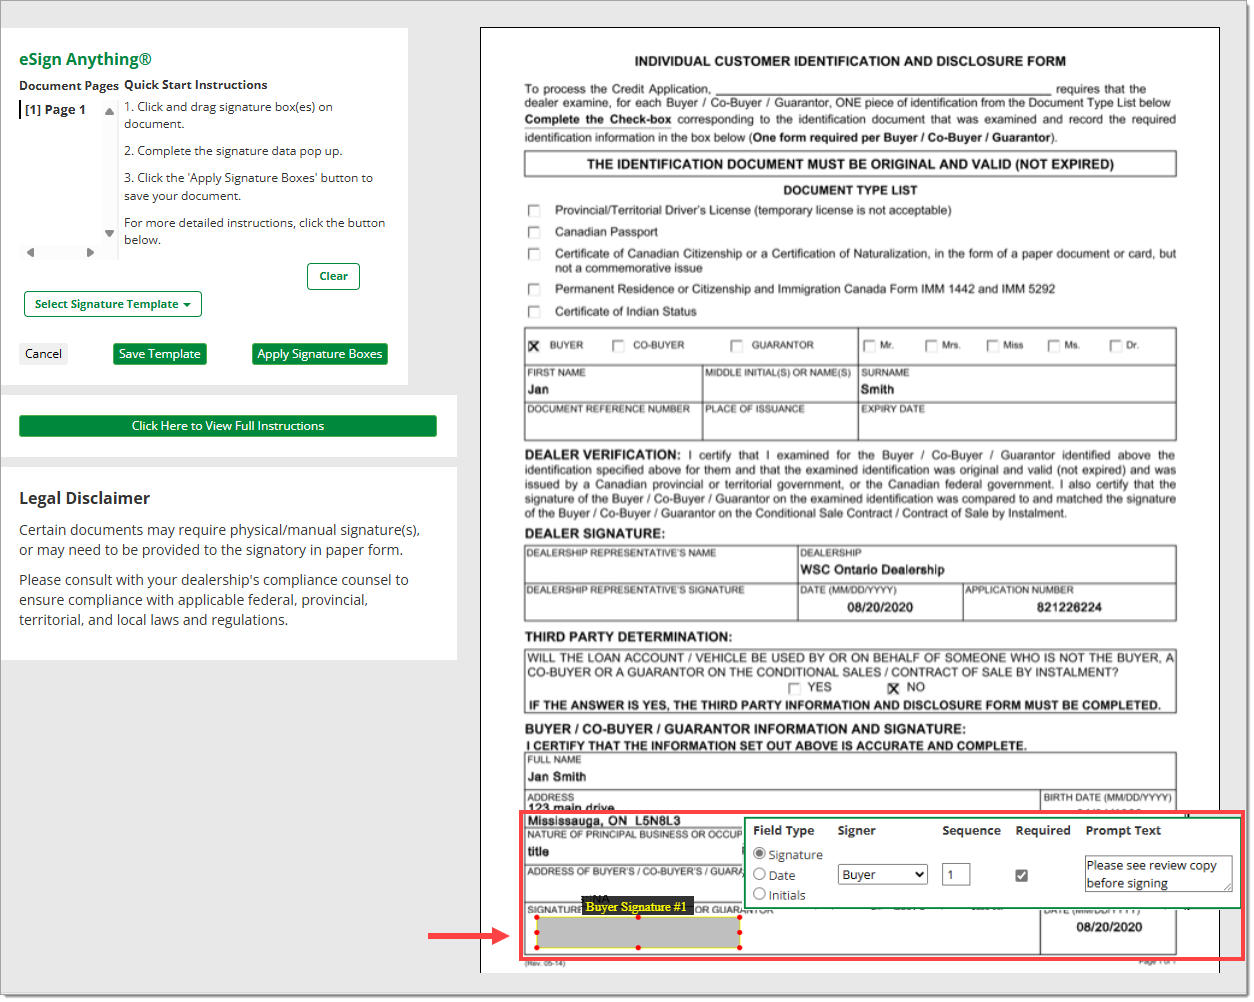Check the Certificate of Canadian Citizenship checkbox

tap(534, 254)
